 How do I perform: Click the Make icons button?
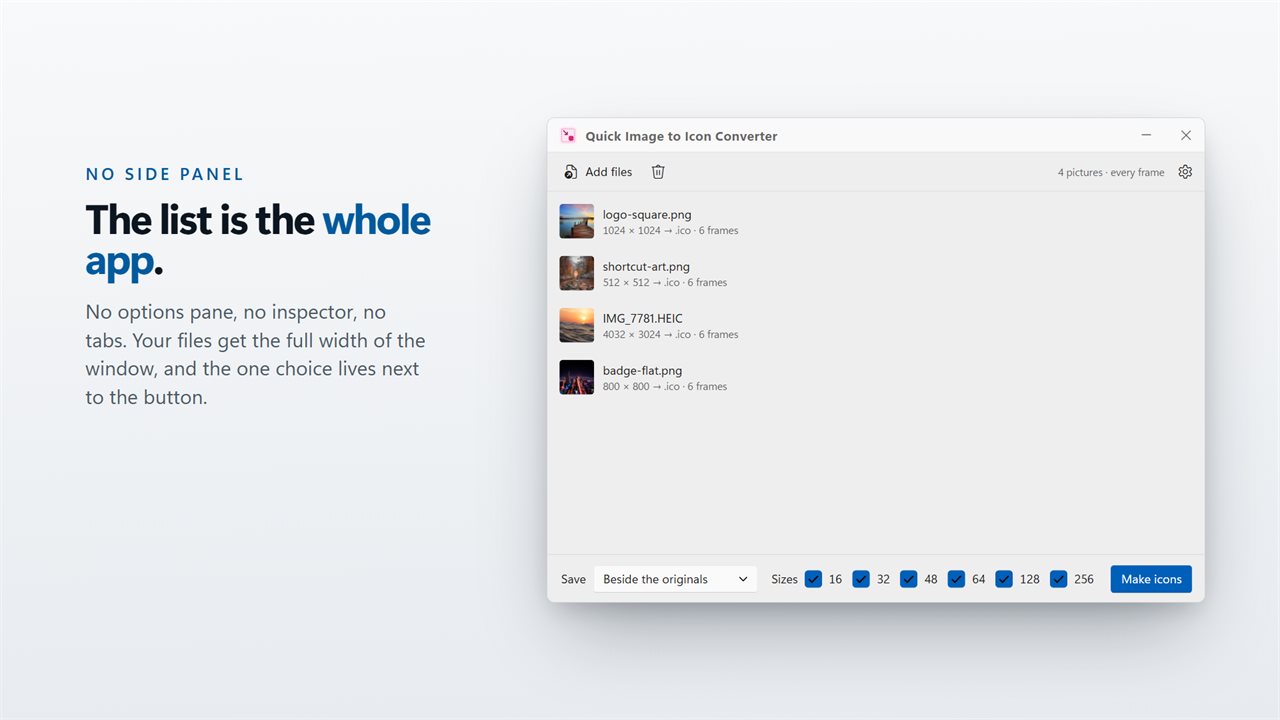(1151, 579)
